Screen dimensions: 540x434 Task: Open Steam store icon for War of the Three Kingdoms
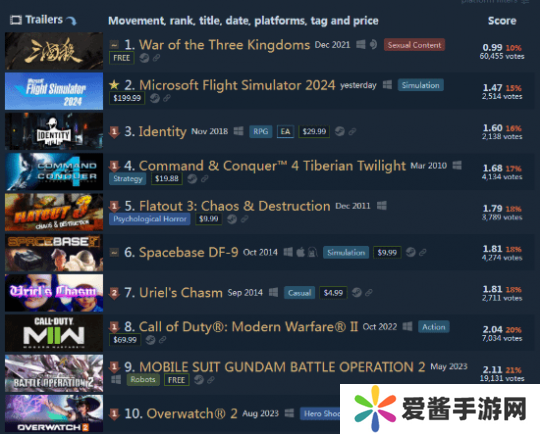click(144, 58)
